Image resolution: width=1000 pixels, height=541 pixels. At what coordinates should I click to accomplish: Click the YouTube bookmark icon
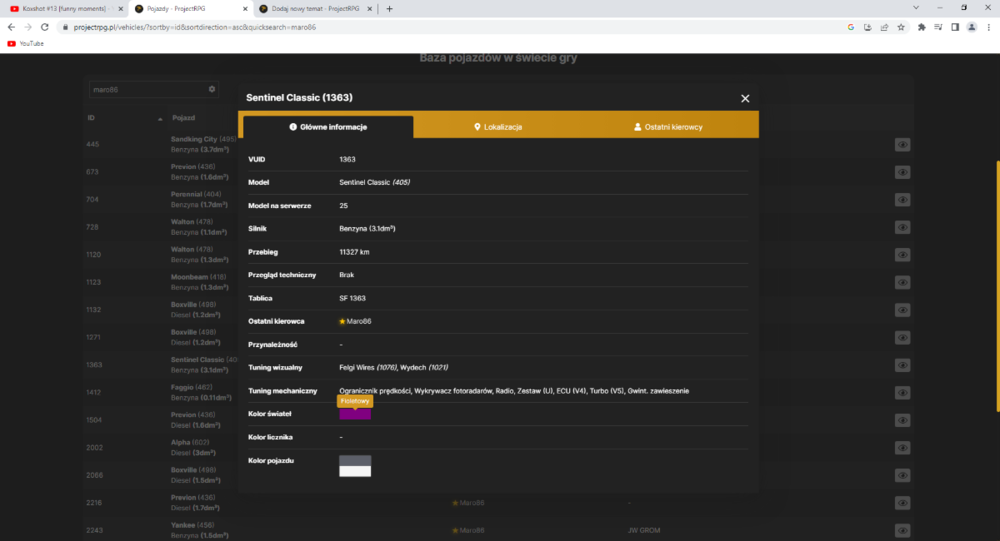(x=11, y=43)
